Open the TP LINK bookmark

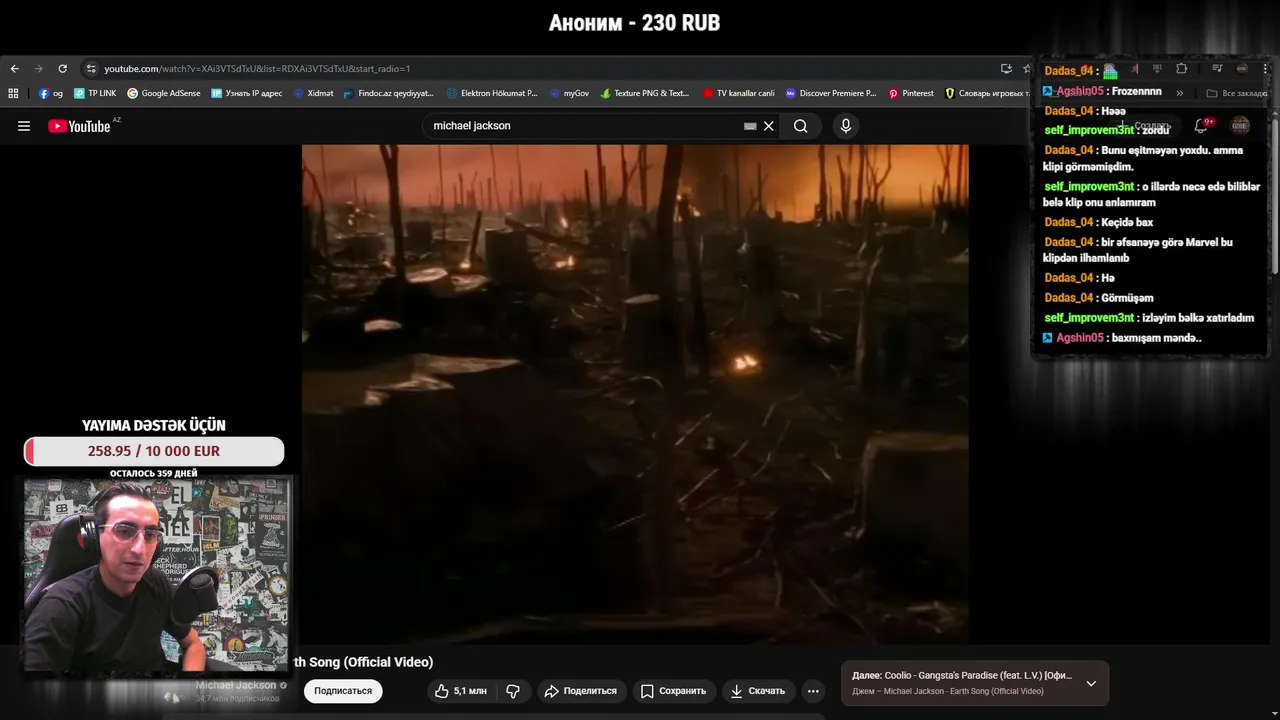point(95,93)
